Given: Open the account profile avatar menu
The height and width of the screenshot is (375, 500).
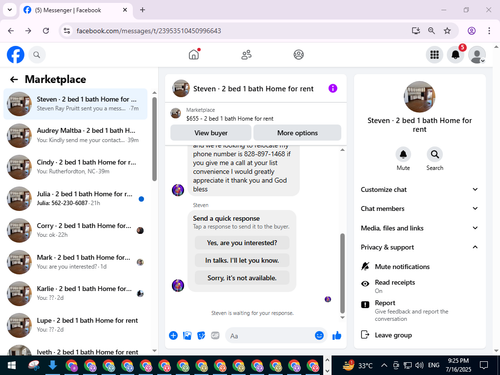Looking at the screenshot, I should coord(477,55).
